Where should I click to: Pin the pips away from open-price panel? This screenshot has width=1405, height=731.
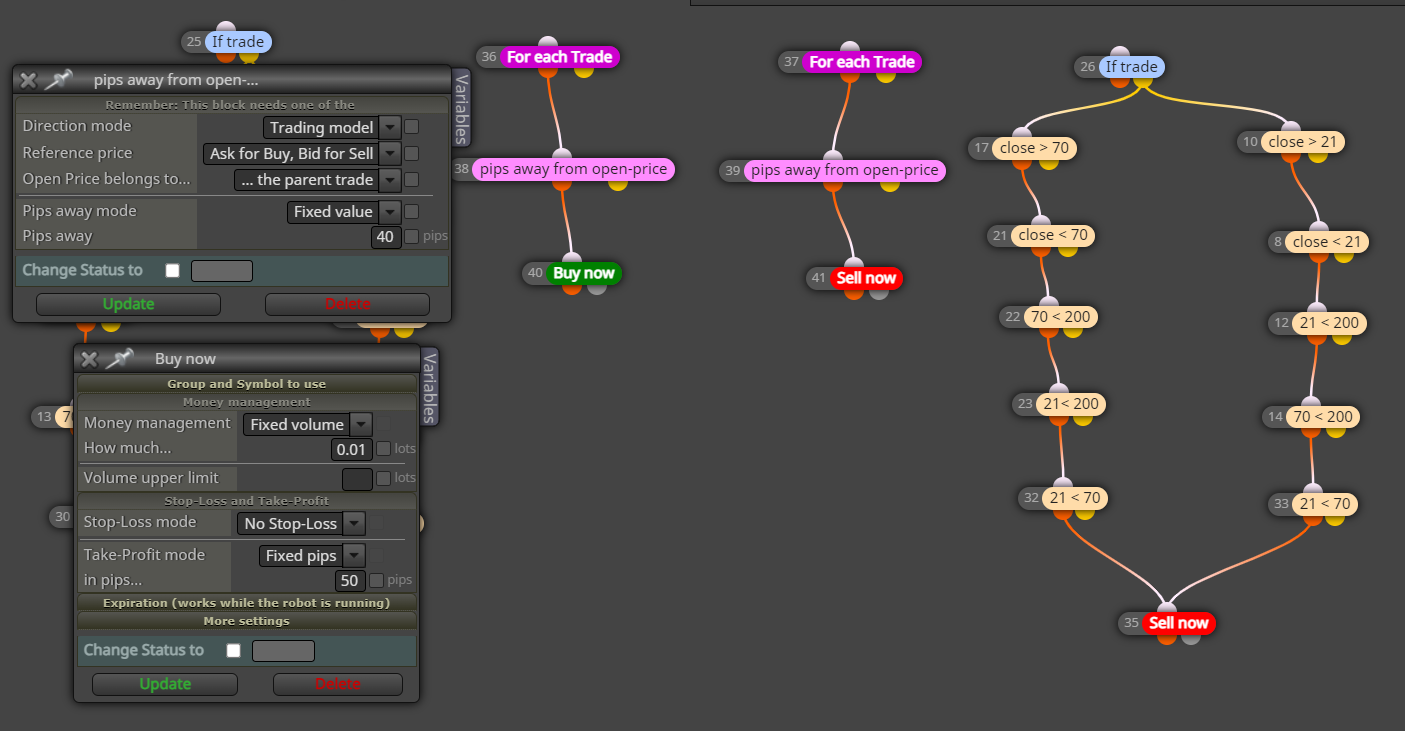pyautogui.click(x=59, y=80)
